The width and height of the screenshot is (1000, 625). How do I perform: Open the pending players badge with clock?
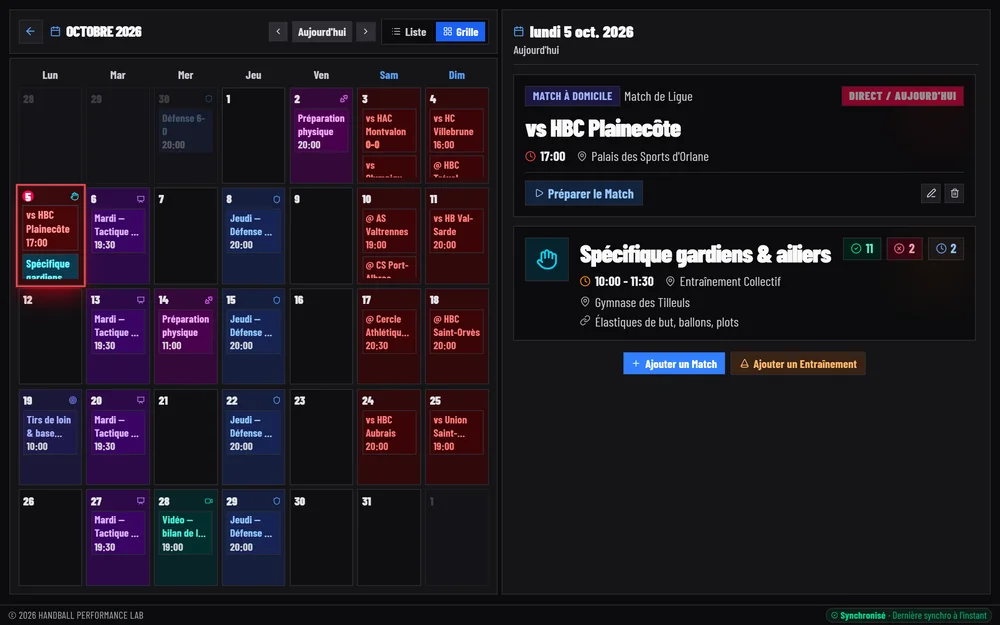tap(946, 249)
